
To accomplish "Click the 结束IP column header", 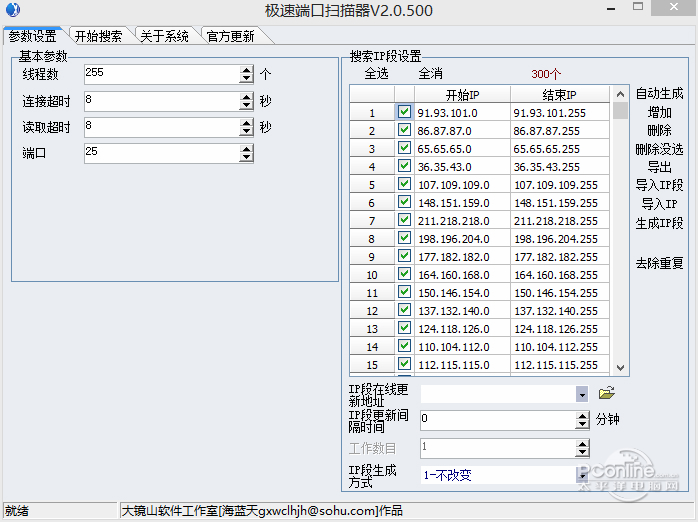I will (x=560, y=95).
